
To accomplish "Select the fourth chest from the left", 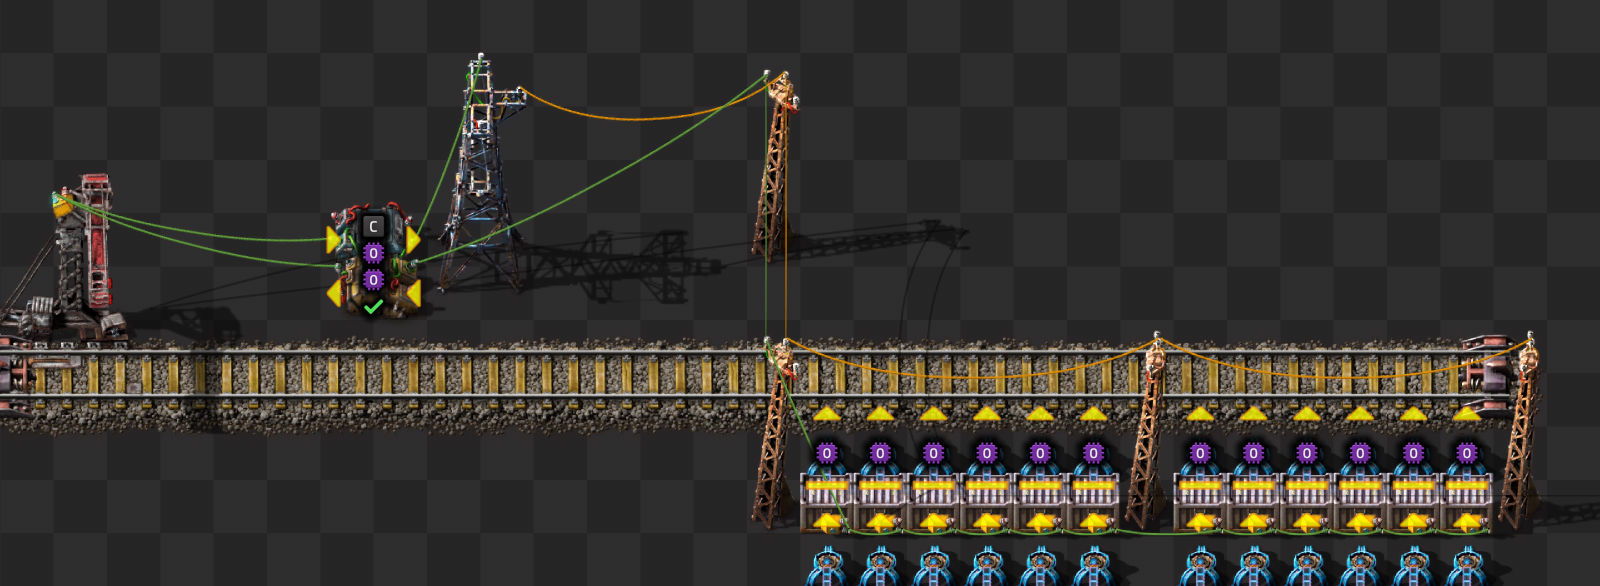I will [987, 502].
